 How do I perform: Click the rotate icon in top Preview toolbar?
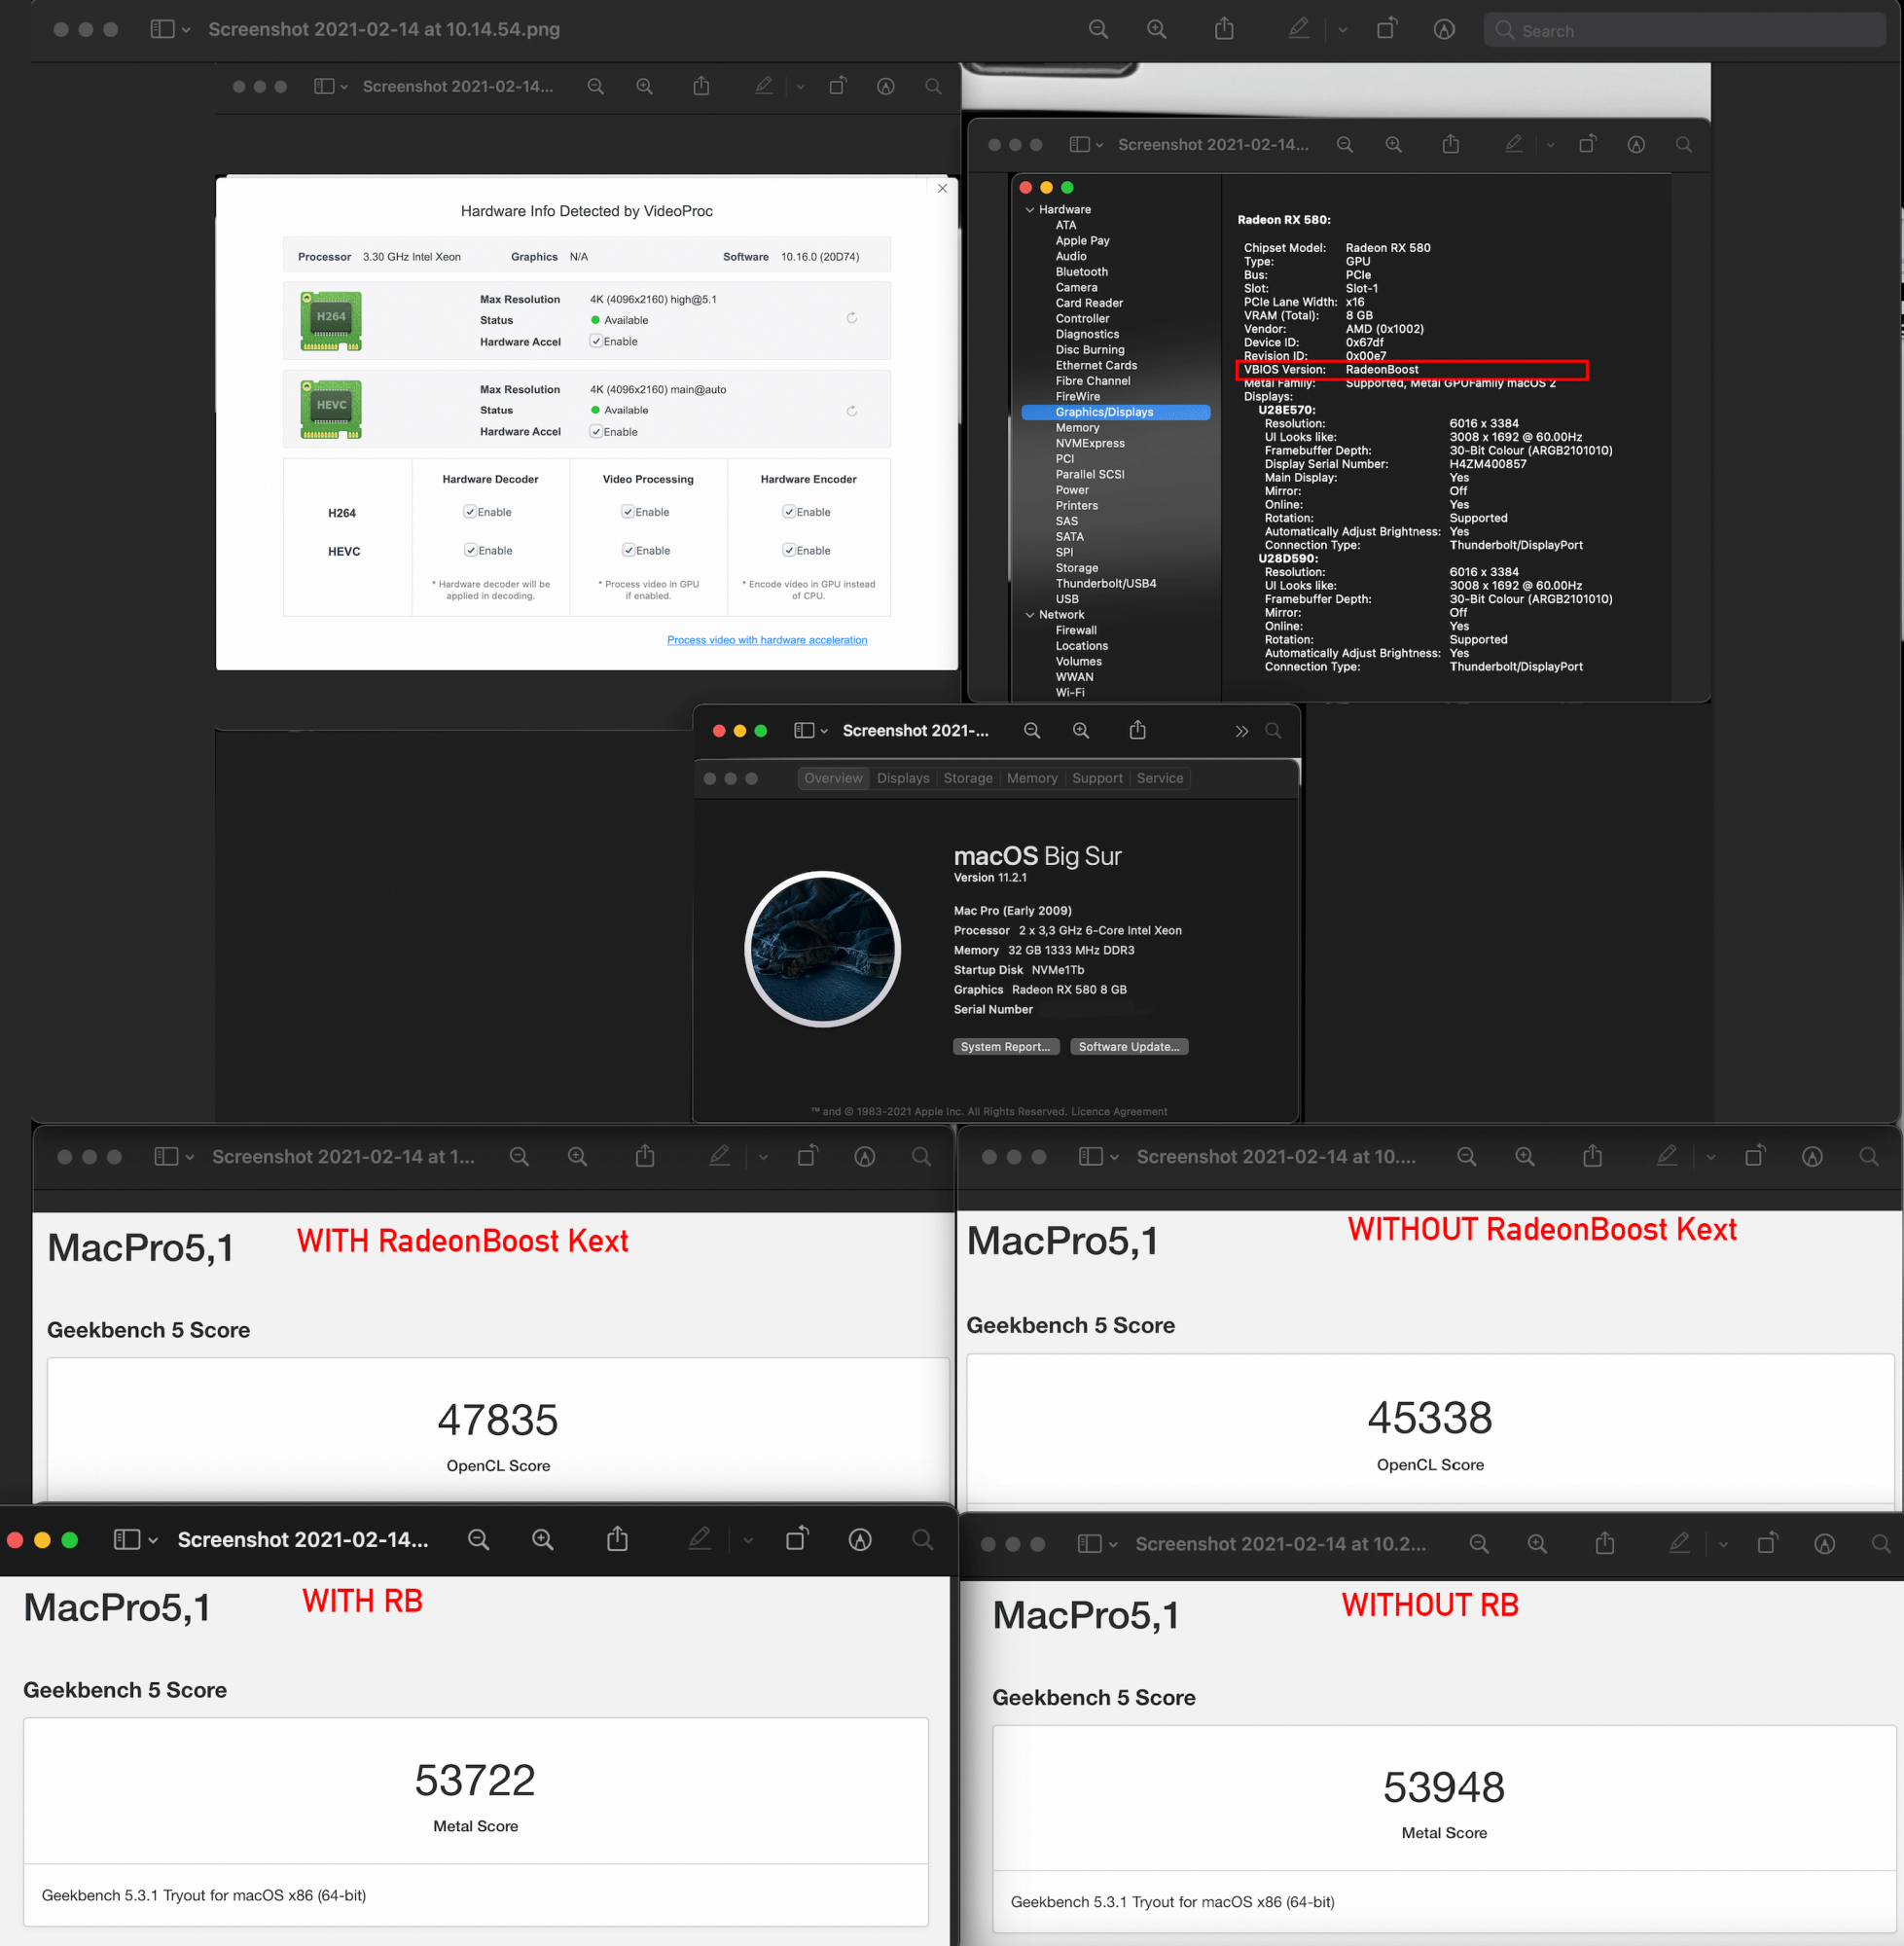(x=1386, y=30)
